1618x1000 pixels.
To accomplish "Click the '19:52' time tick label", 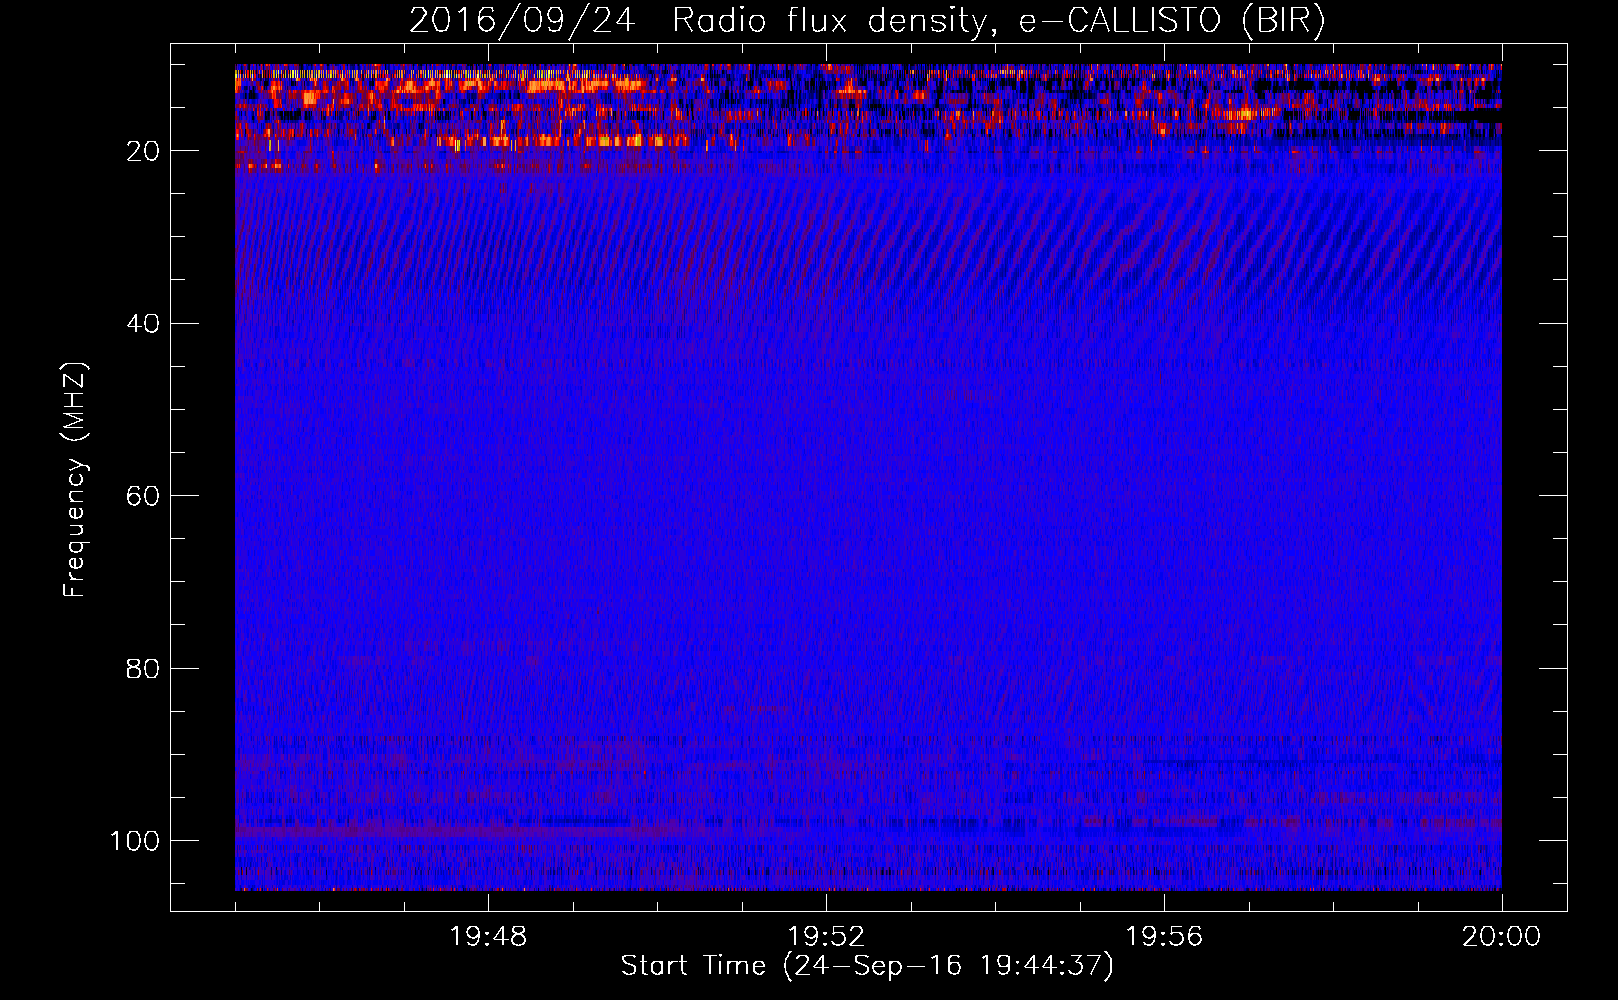I will point(826,937).
